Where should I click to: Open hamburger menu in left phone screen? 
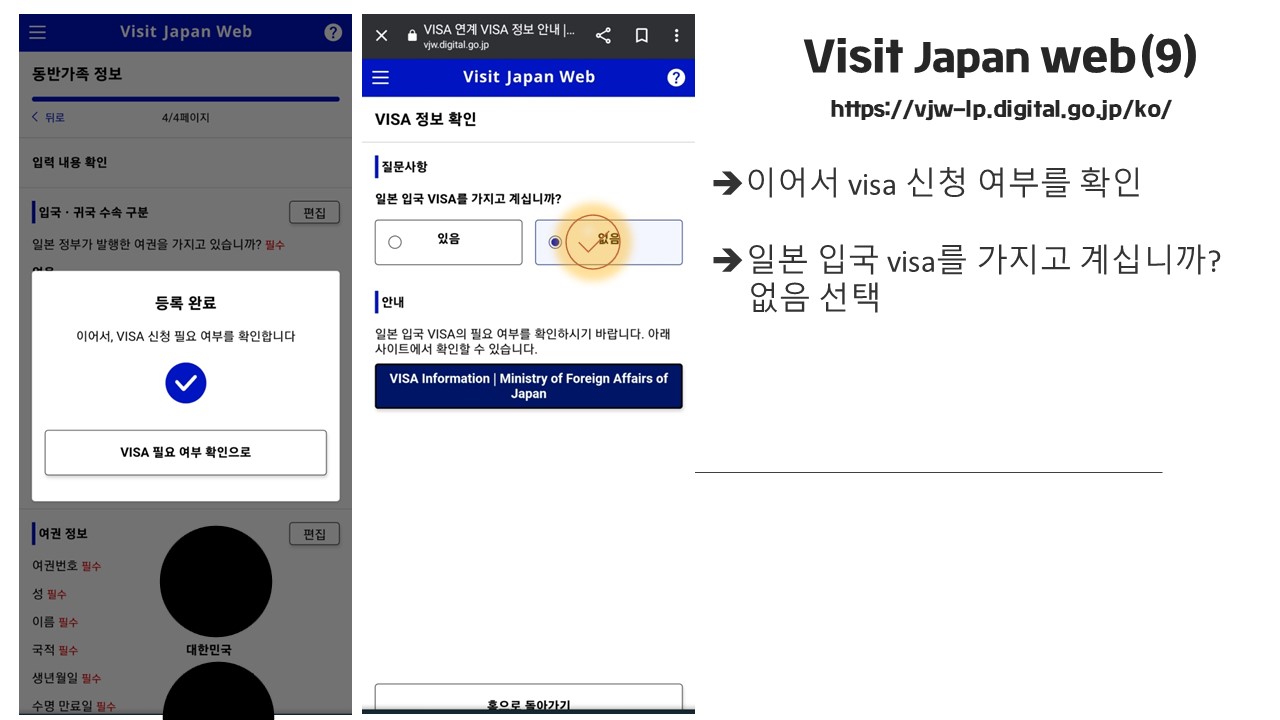[x=37, y=32]
